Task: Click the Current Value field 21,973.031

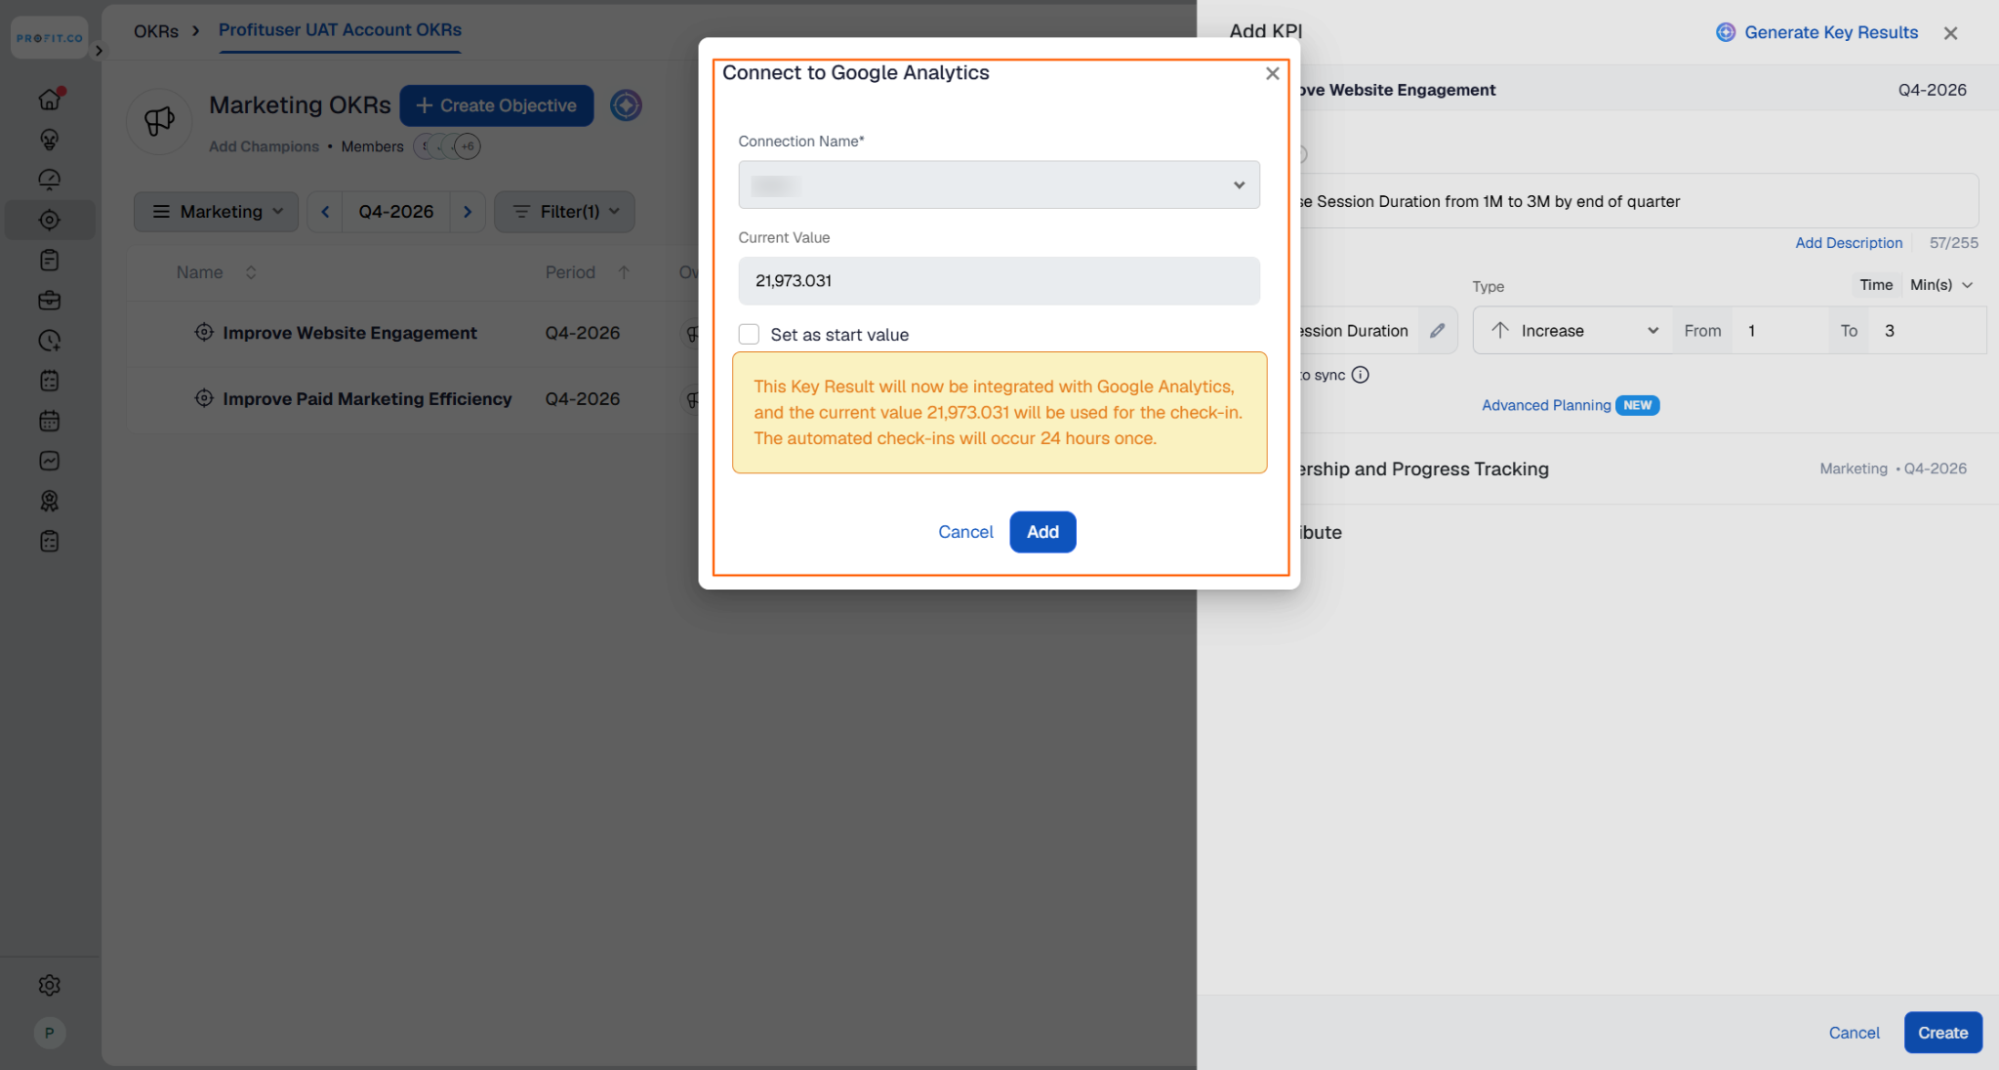Action: click(x=999, y=281)
